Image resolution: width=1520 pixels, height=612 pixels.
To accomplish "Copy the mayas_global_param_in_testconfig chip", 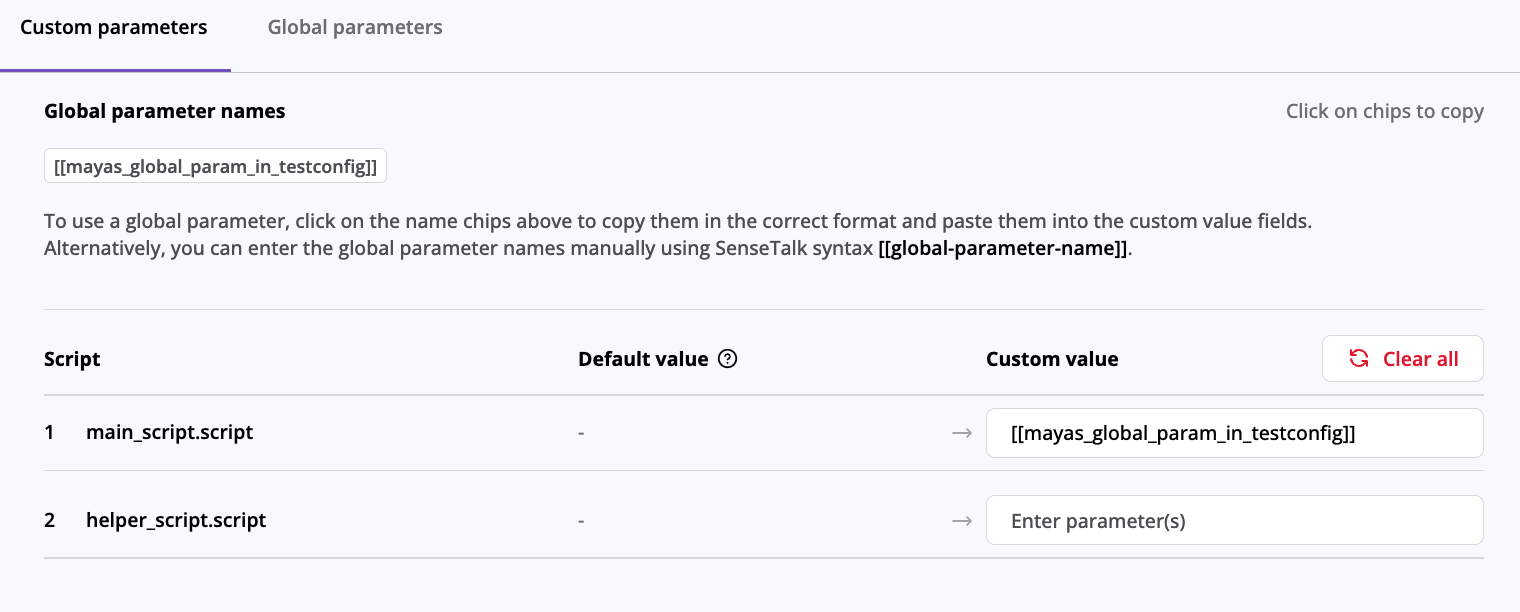I will (215, 165).
